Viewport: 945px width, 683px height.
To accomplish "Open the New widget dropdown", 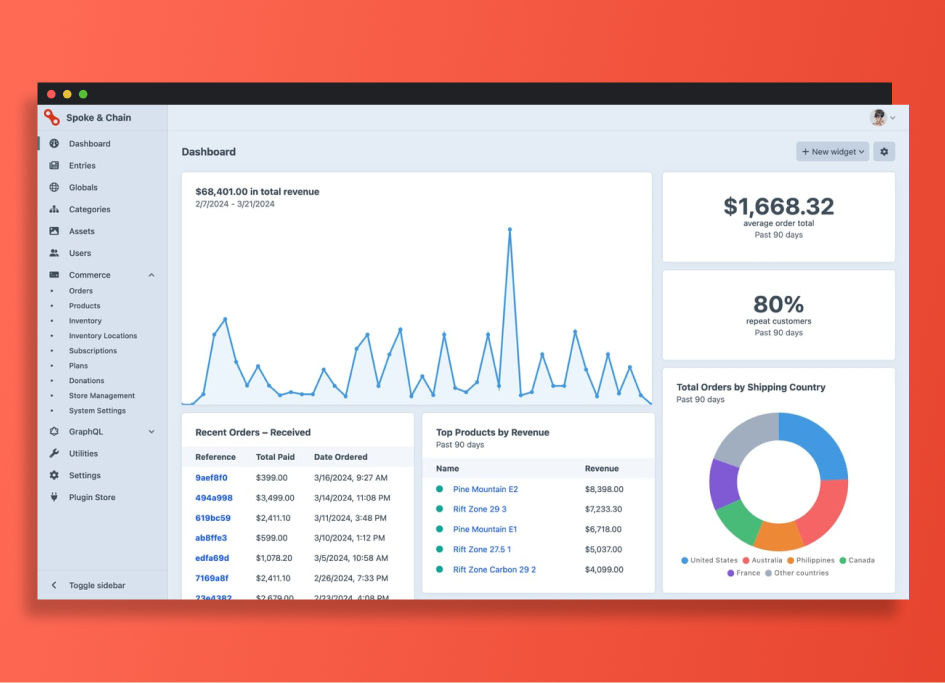I will (x=832, y=151).
